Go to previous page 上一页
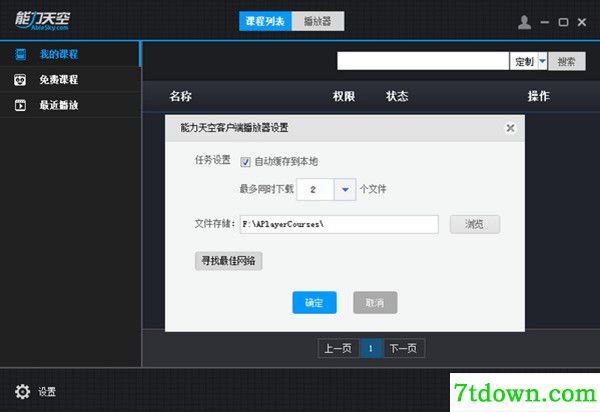Viewport: 600px width, 412px height. pos(338,348)
